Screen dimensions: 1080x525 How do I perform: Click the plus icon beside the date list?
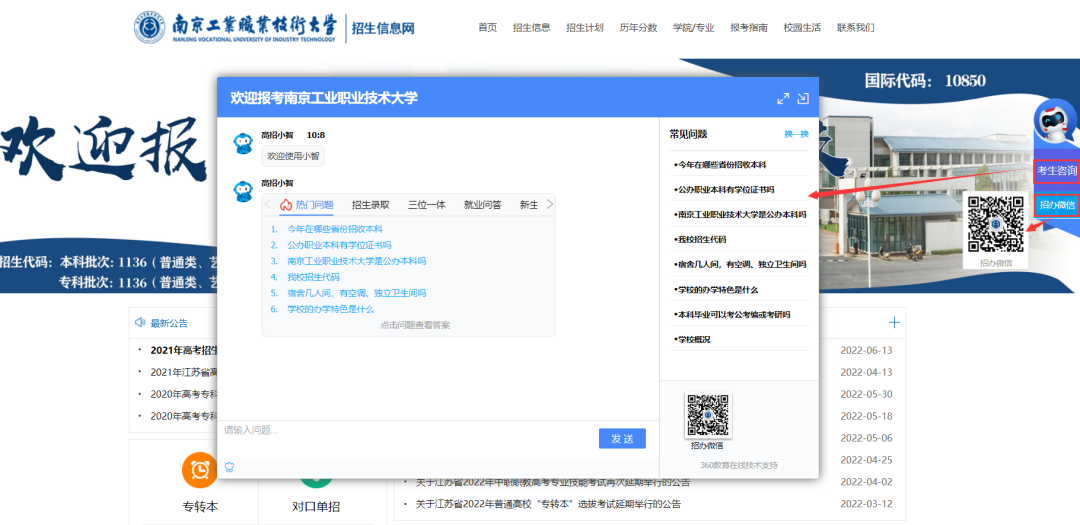tap(894, 322)
